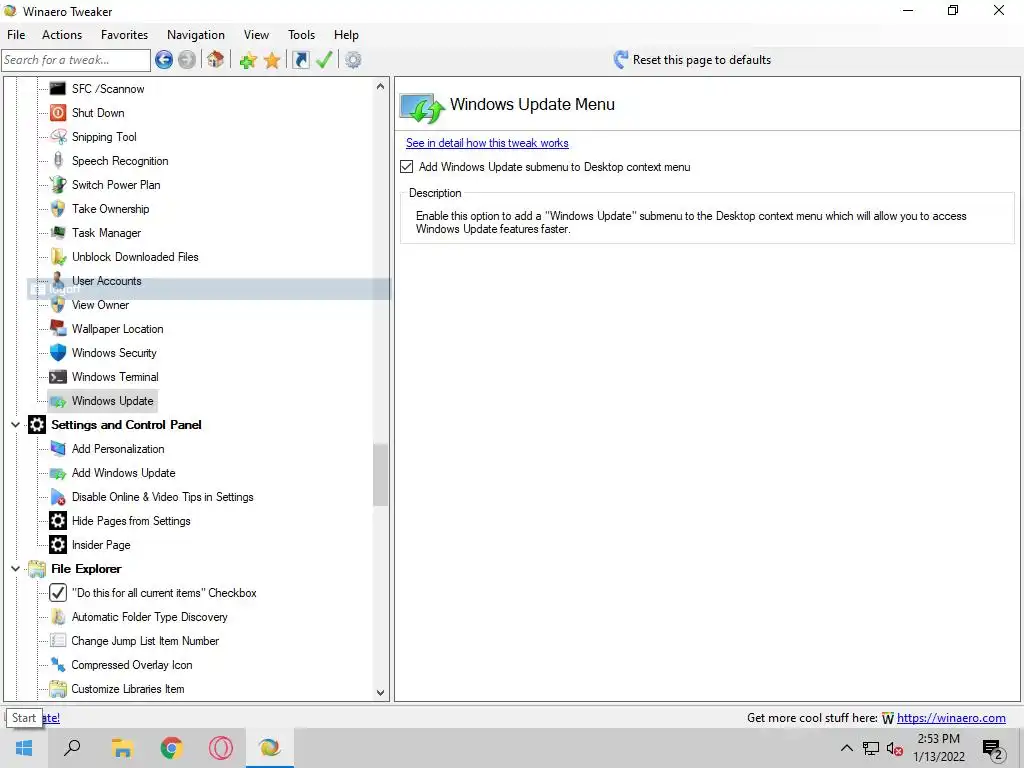Click the Switch Power Plan icon

58,185
